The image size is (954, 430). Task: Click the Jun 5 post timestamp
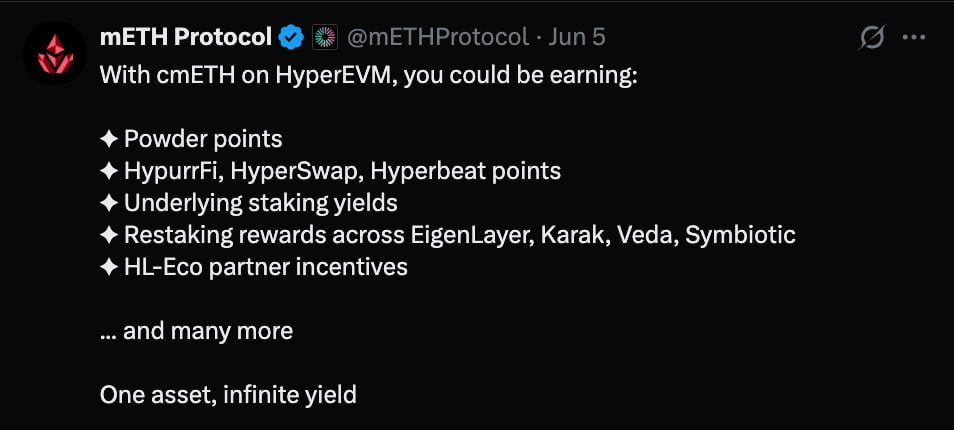(577, 38)
